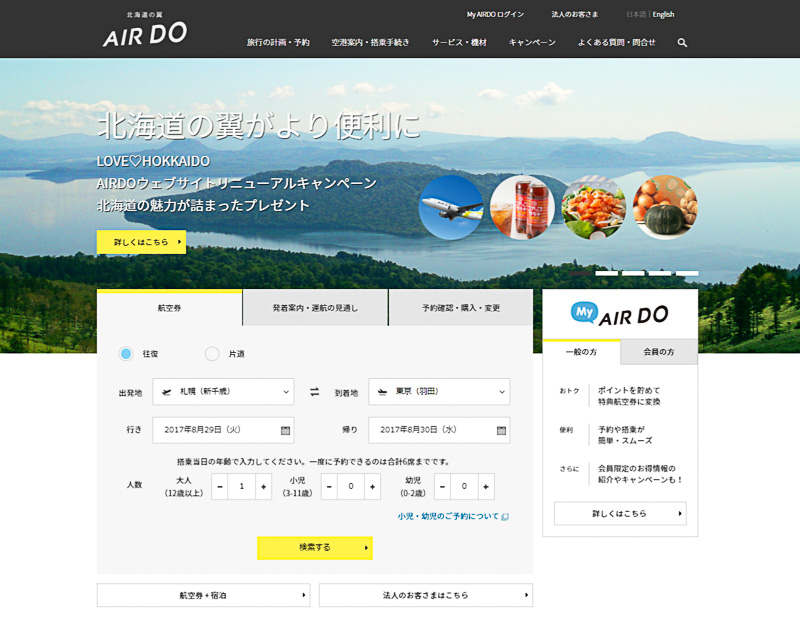Screen dimensions: 800x637
Task: Click the 大人 count input field
Action: pyautogui.click(x=241, y=487)
